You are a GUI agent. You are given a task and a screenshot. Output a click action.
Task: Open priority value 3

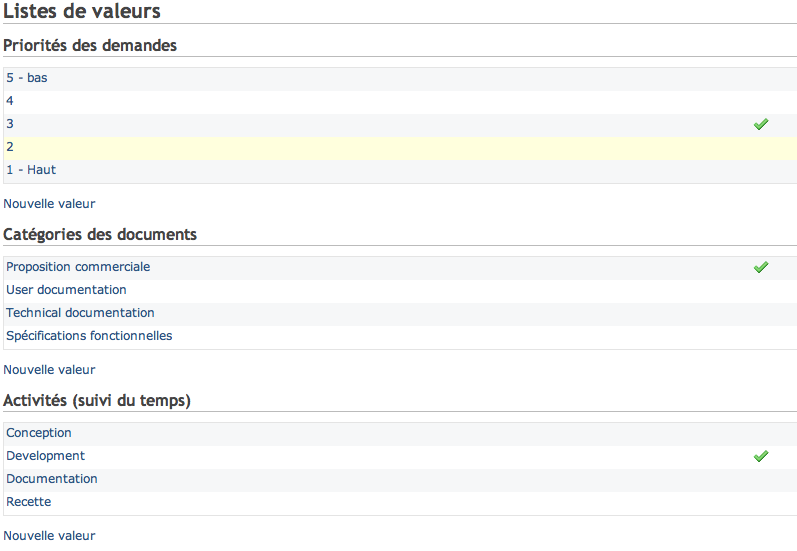pos(10,124)
